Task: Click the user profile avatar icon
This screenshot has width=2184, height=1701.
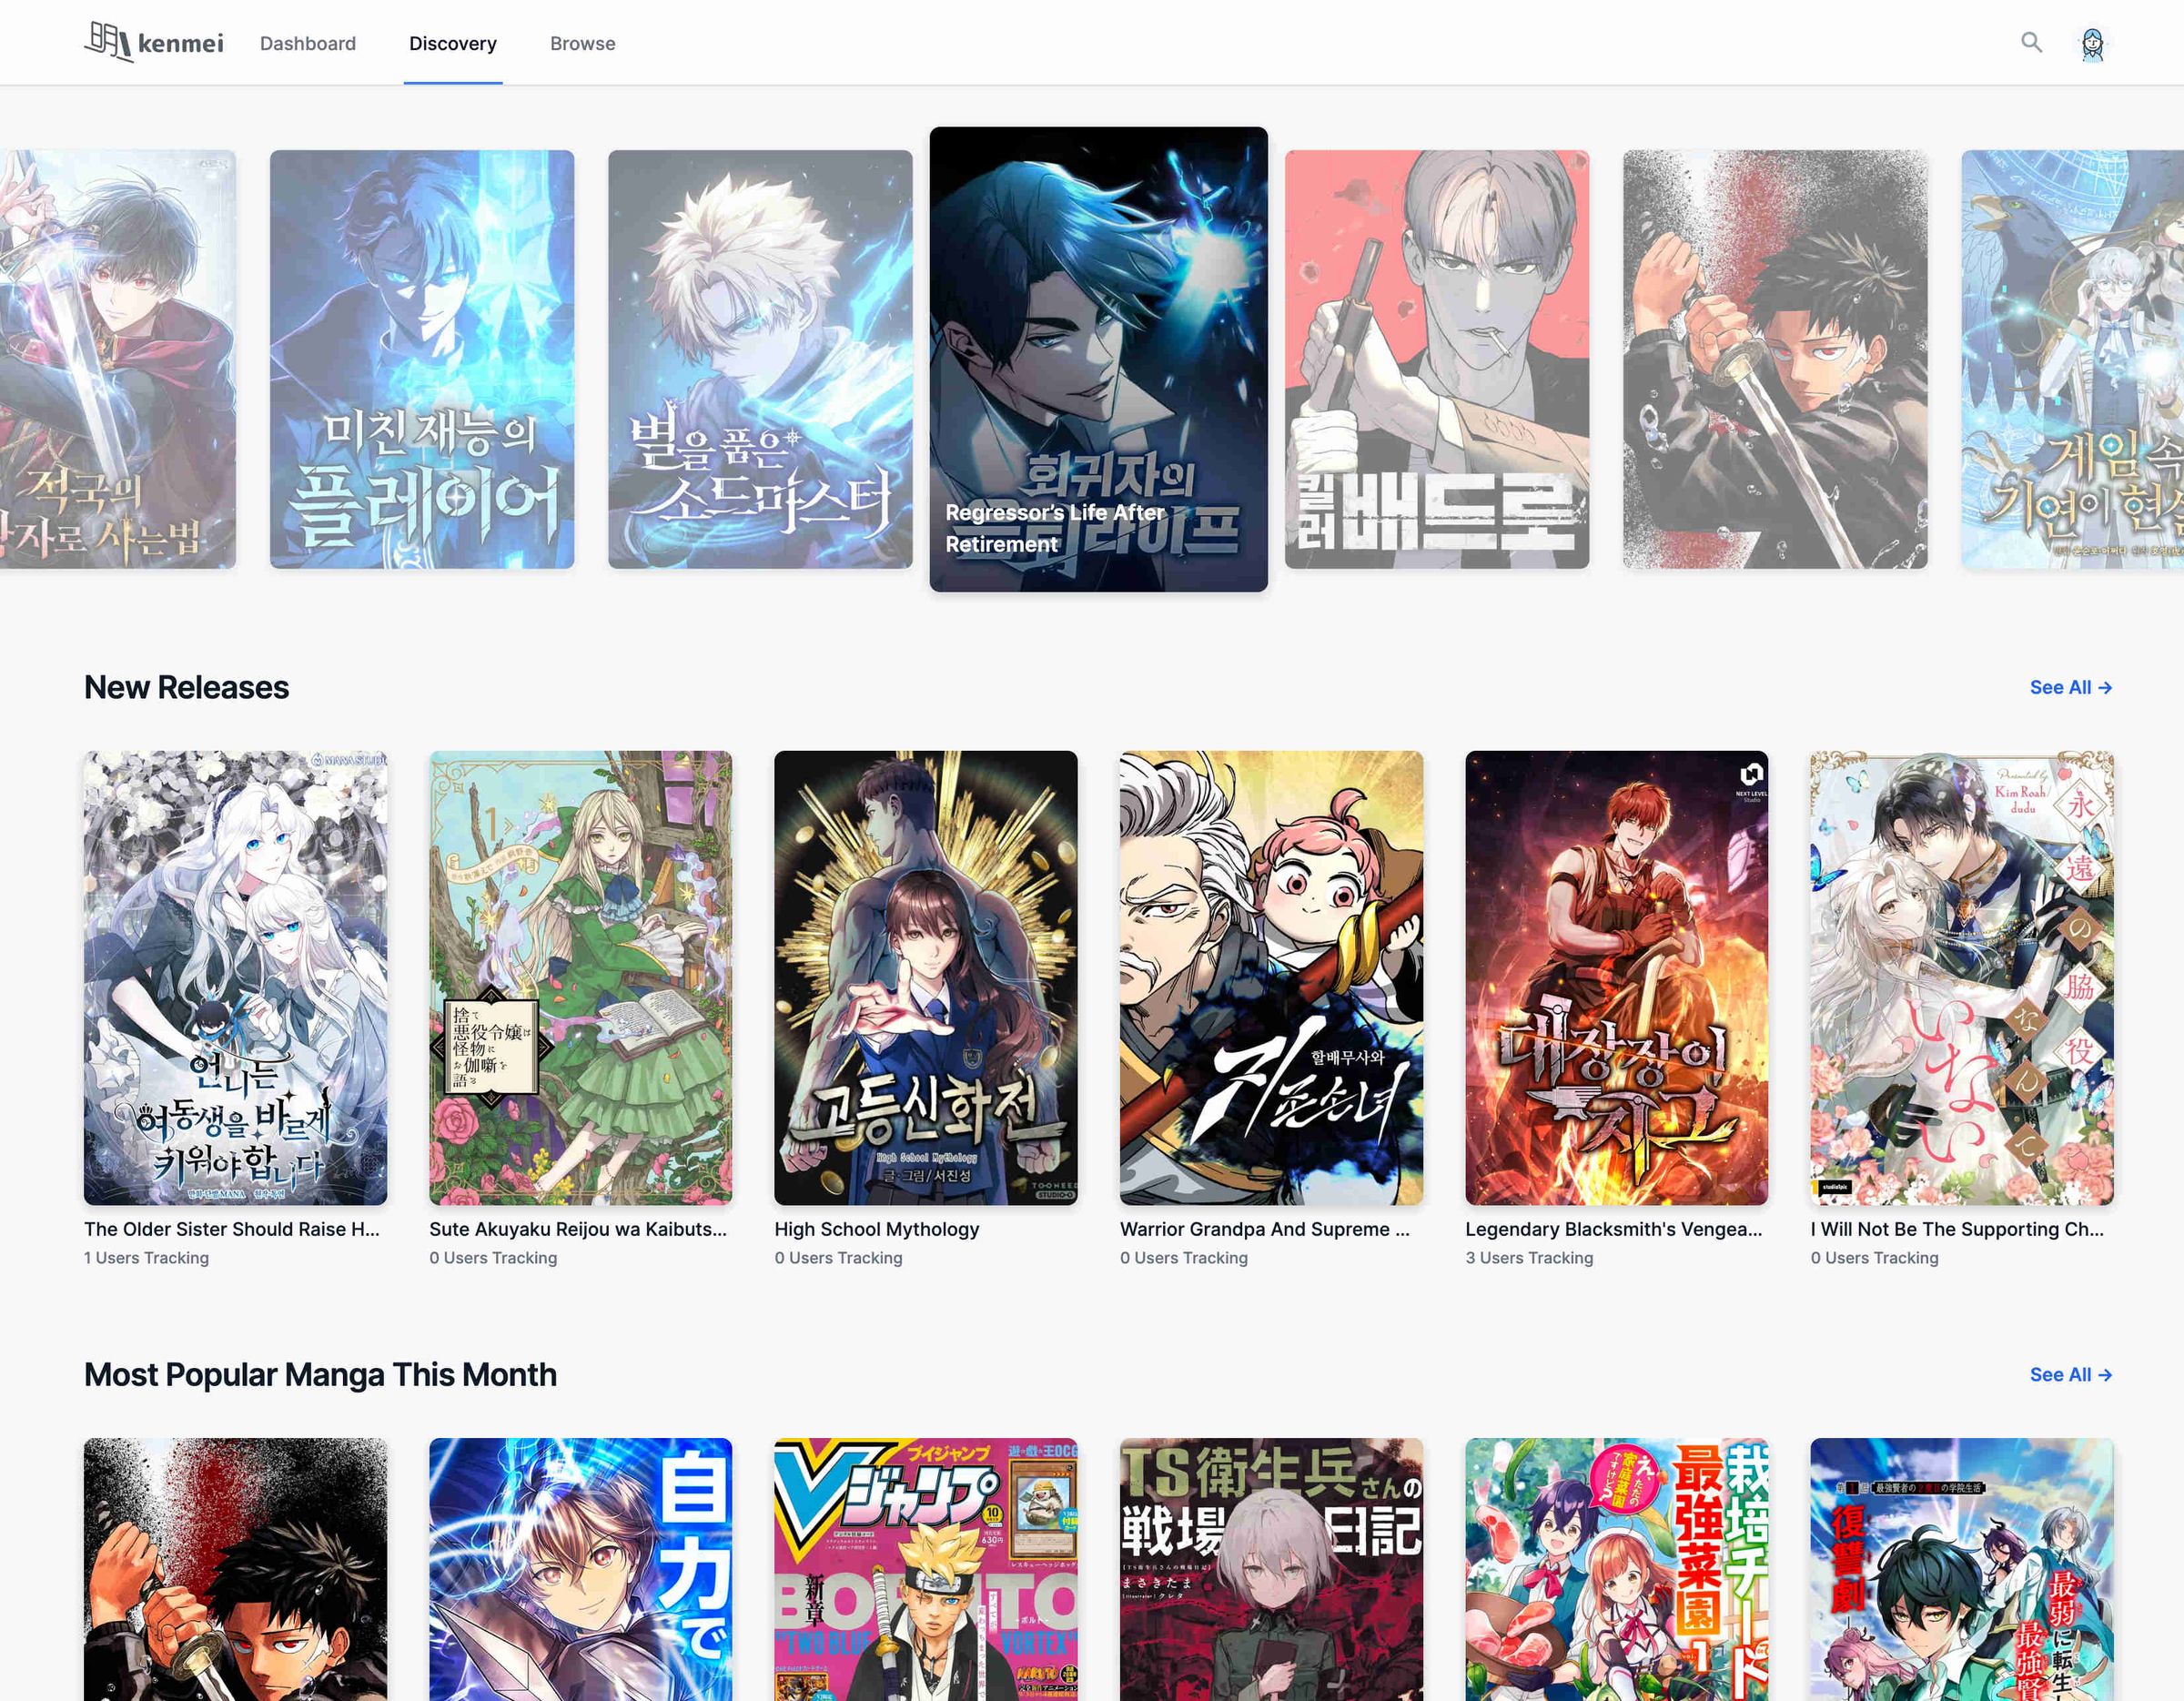Action: point(2092,41)
